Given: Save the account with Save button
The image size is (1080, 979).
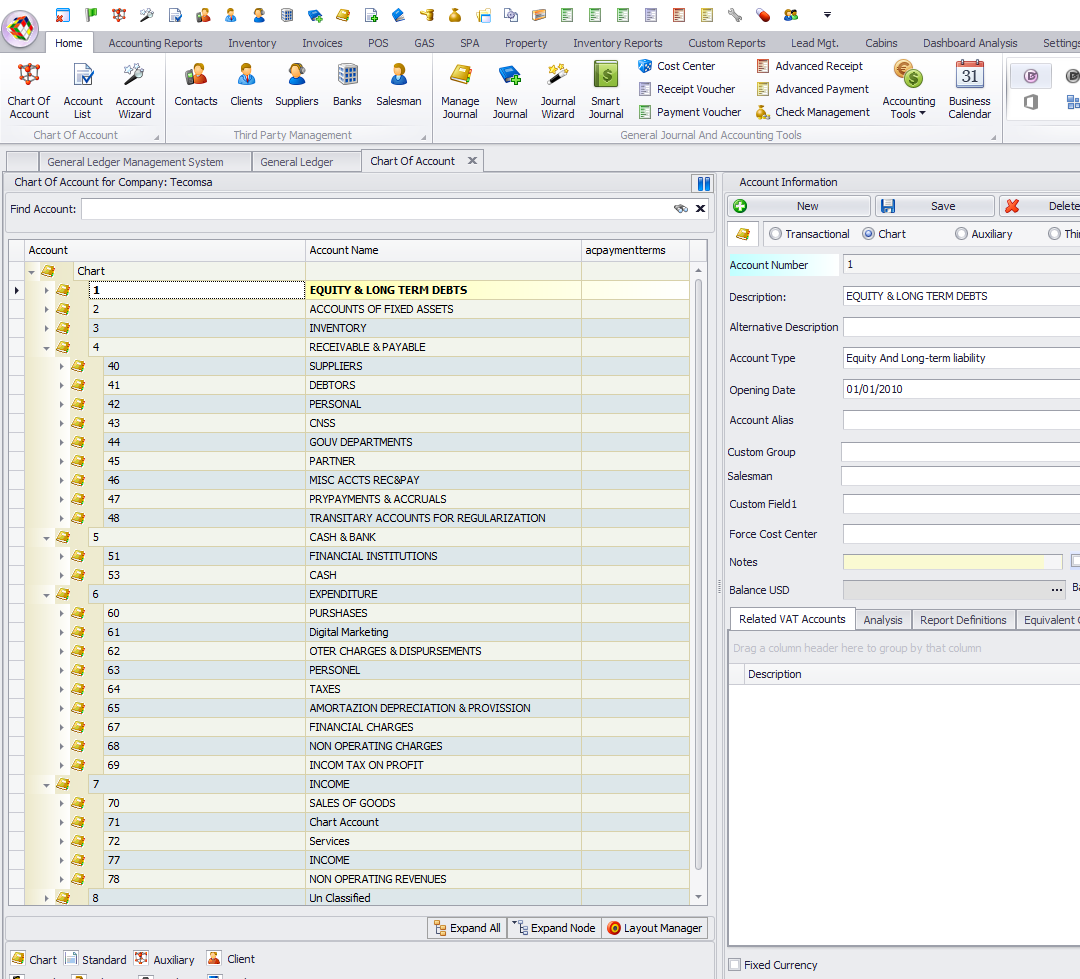Looking at the screenshot, I should coord(934,206).
